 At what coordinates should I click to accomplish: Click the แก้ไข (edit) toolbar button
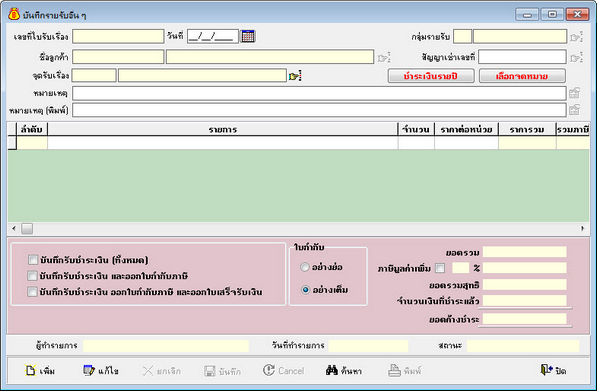(101, 370)
